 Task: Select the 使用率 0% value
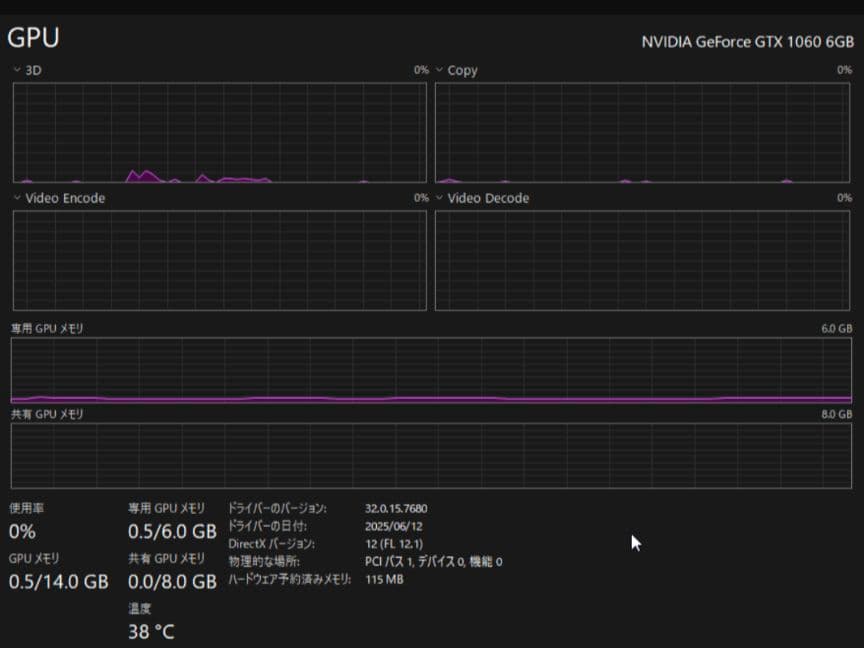24,531
